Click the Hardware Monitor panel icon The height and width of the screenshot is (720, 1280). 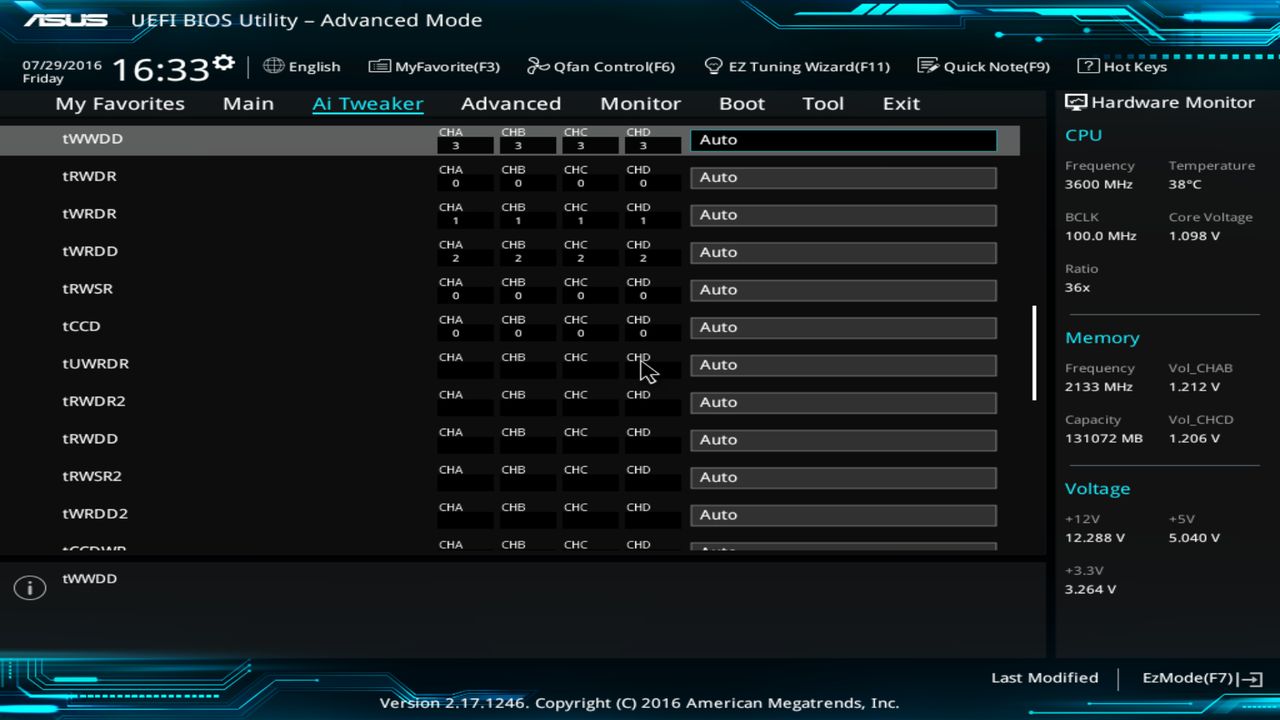pyautogui.click(x=1076, y=101)
